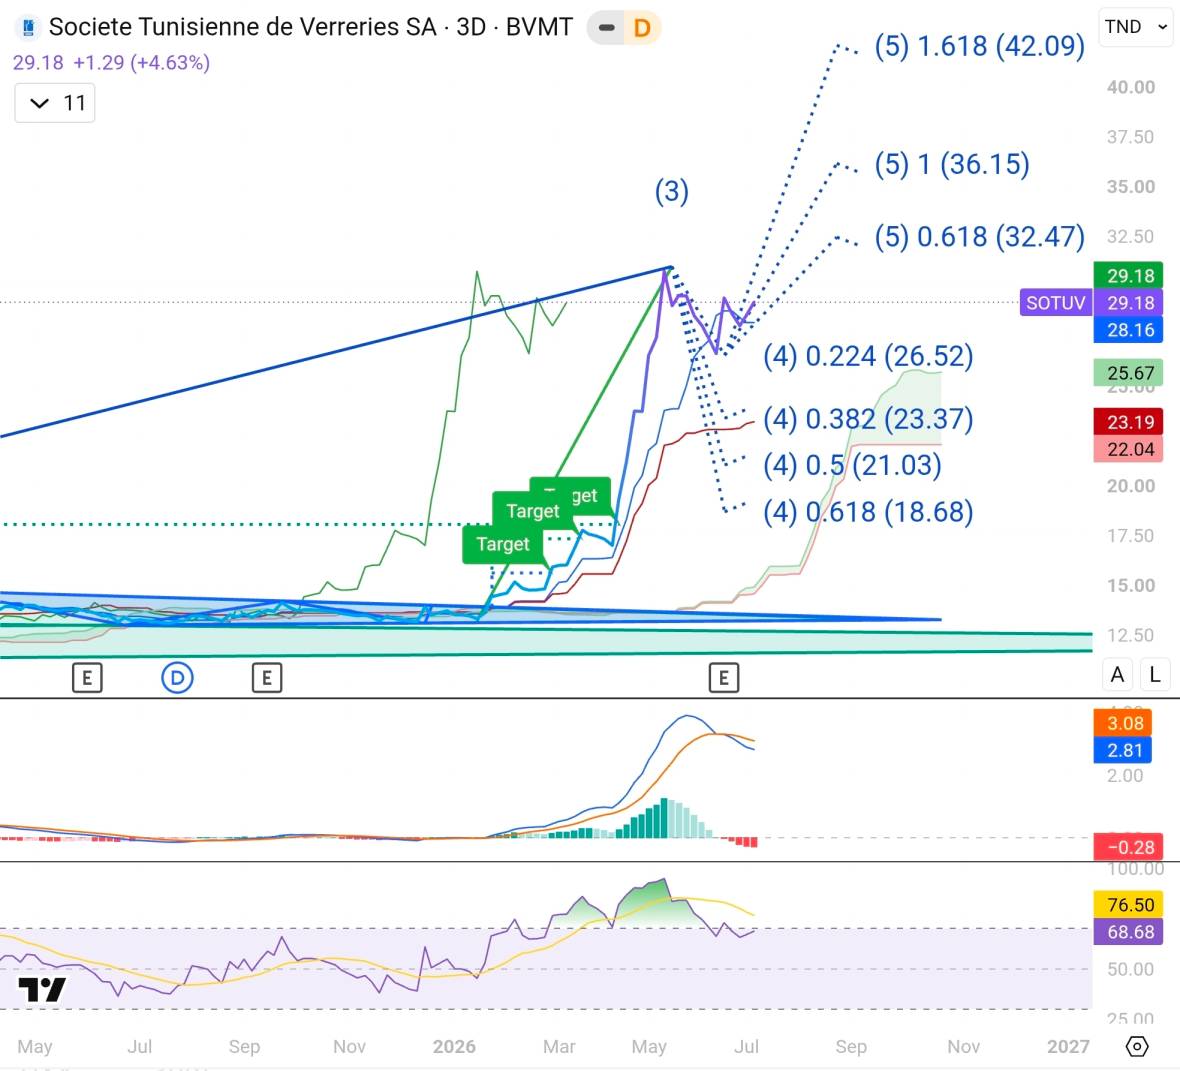Click the green 29.18 price label
Screen dimensions: 1180x1071
[1129, 275]
